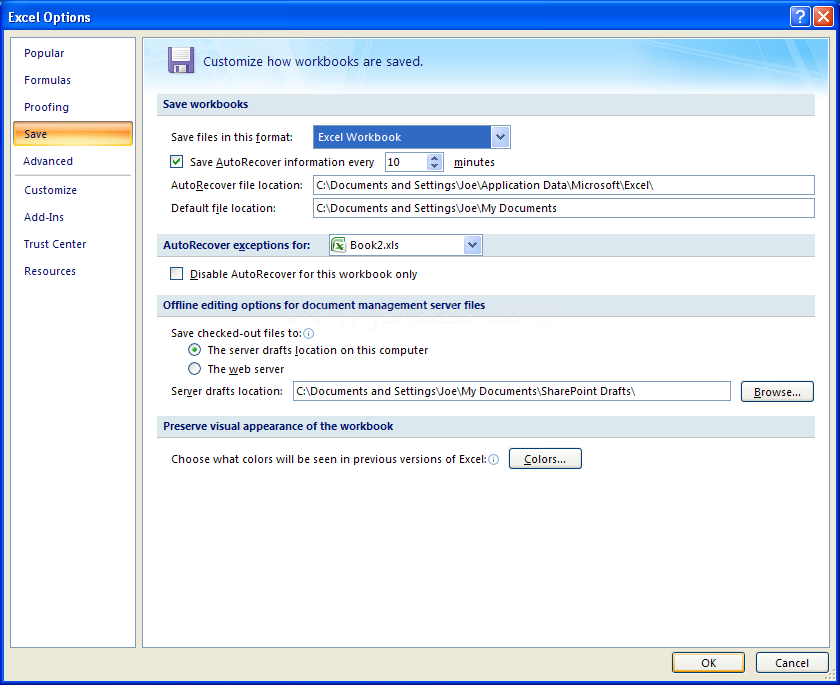Viewport: 840px width, 685px height.
Task: Click the AutoRecover file location field
Action: [x=564, y=185]
